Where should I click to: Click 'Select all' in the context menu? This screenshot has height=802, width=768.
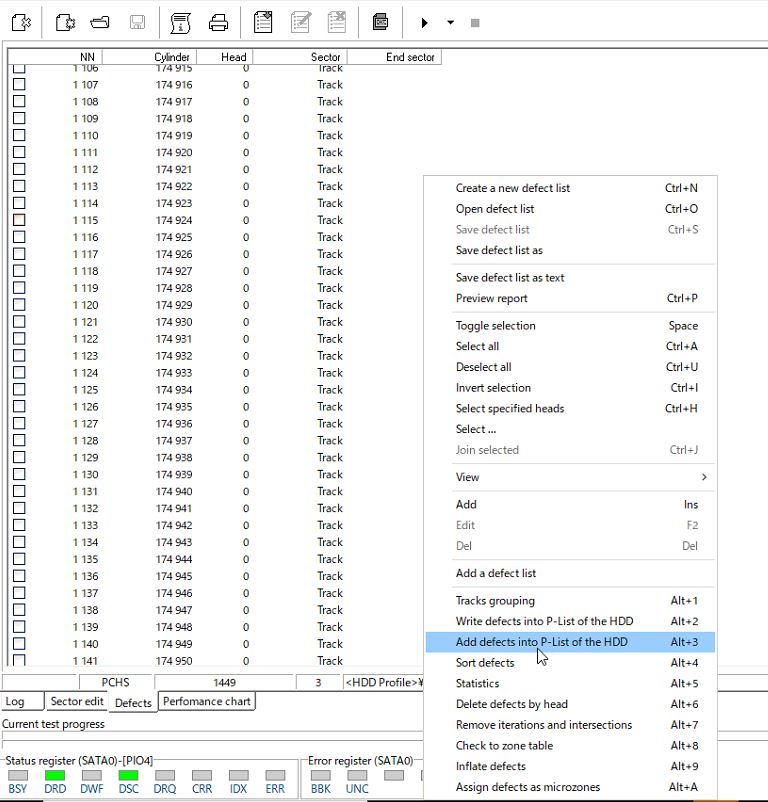tap(477, 346)
